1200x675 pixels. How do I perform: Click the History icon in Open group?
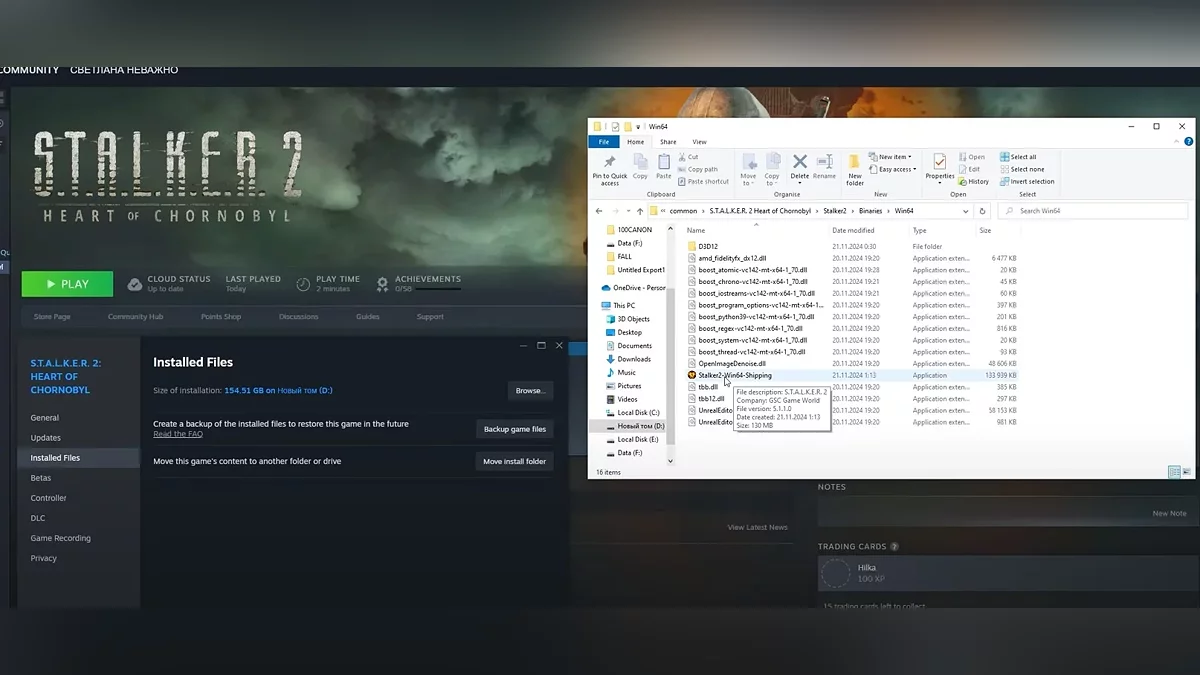973,181
